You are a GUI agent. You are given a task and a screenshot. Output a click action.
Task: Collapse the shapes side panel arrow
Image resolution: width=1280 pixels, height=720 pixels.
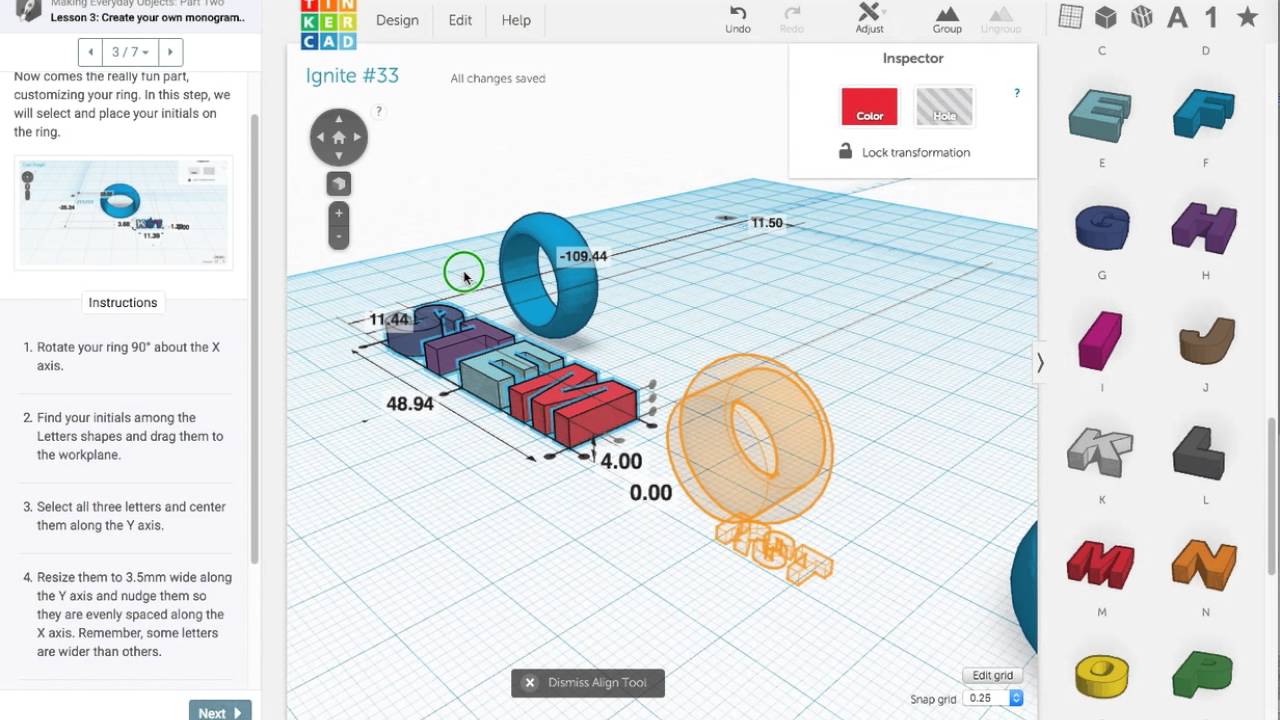1040,363
